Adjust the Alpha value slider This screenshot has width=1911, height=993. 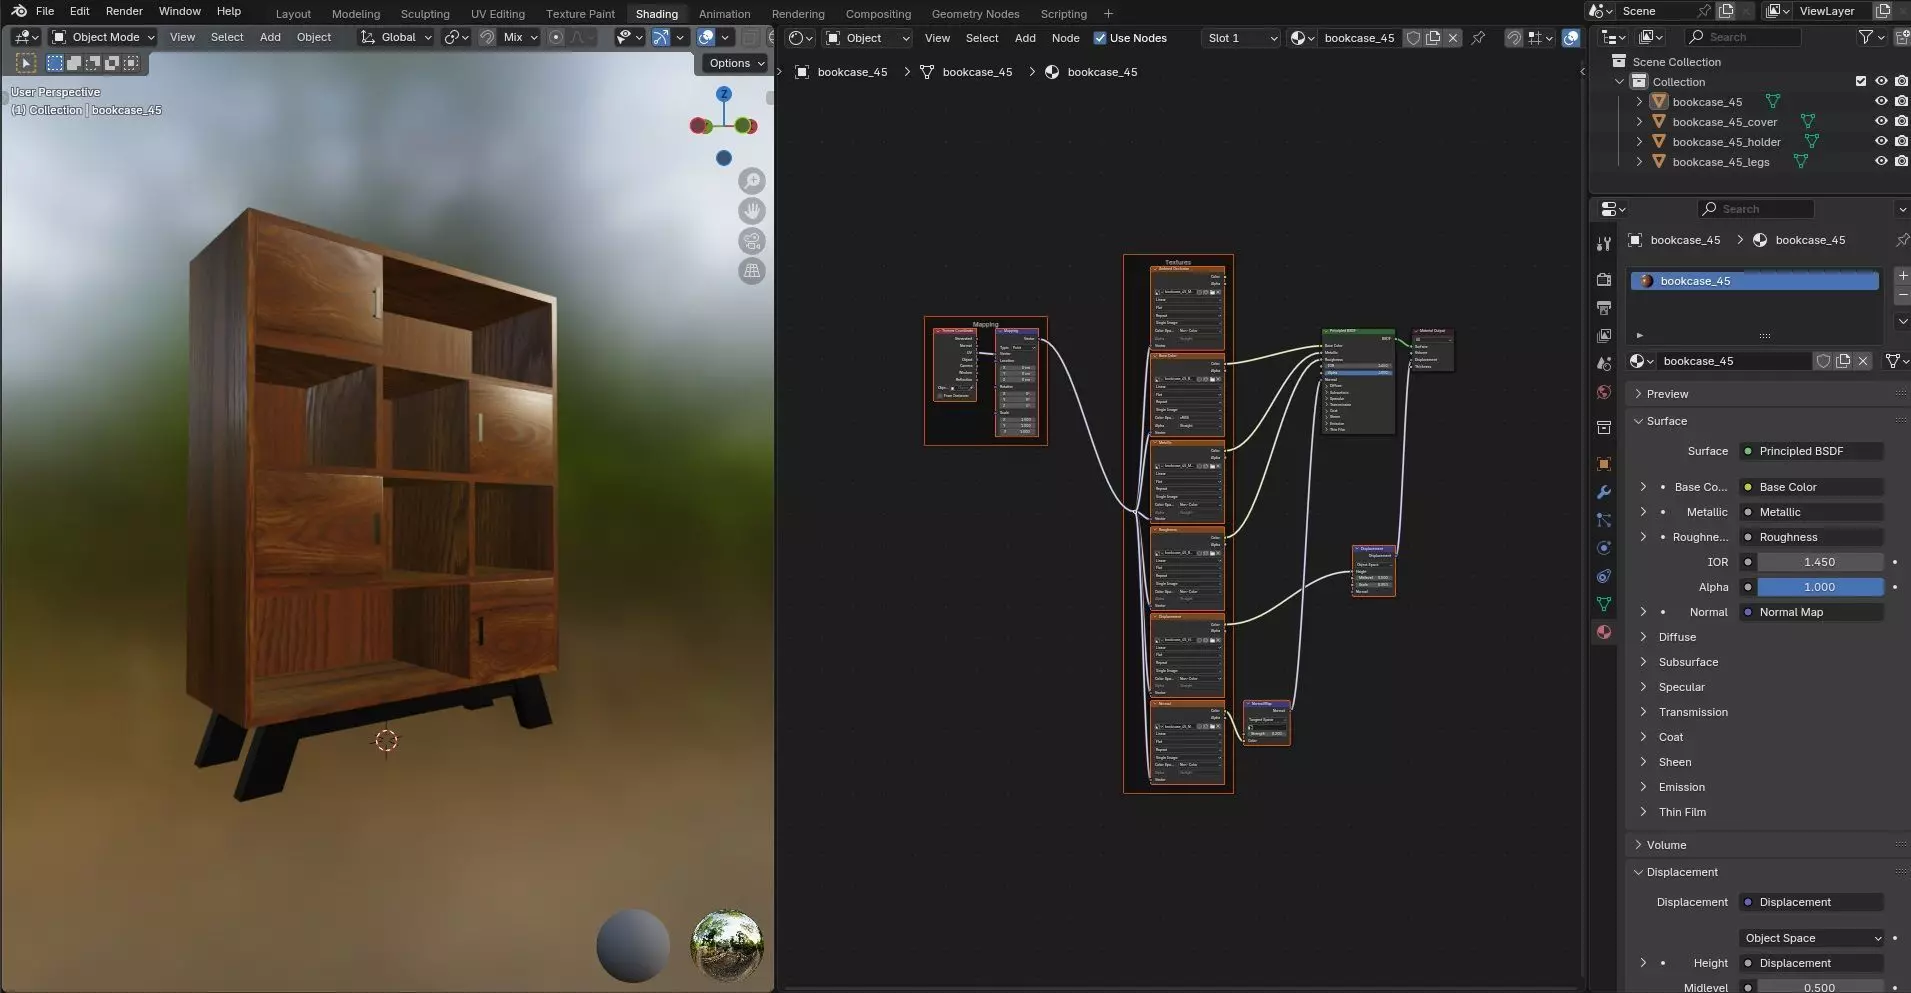pyautogui.click(x=1820, y=587)
